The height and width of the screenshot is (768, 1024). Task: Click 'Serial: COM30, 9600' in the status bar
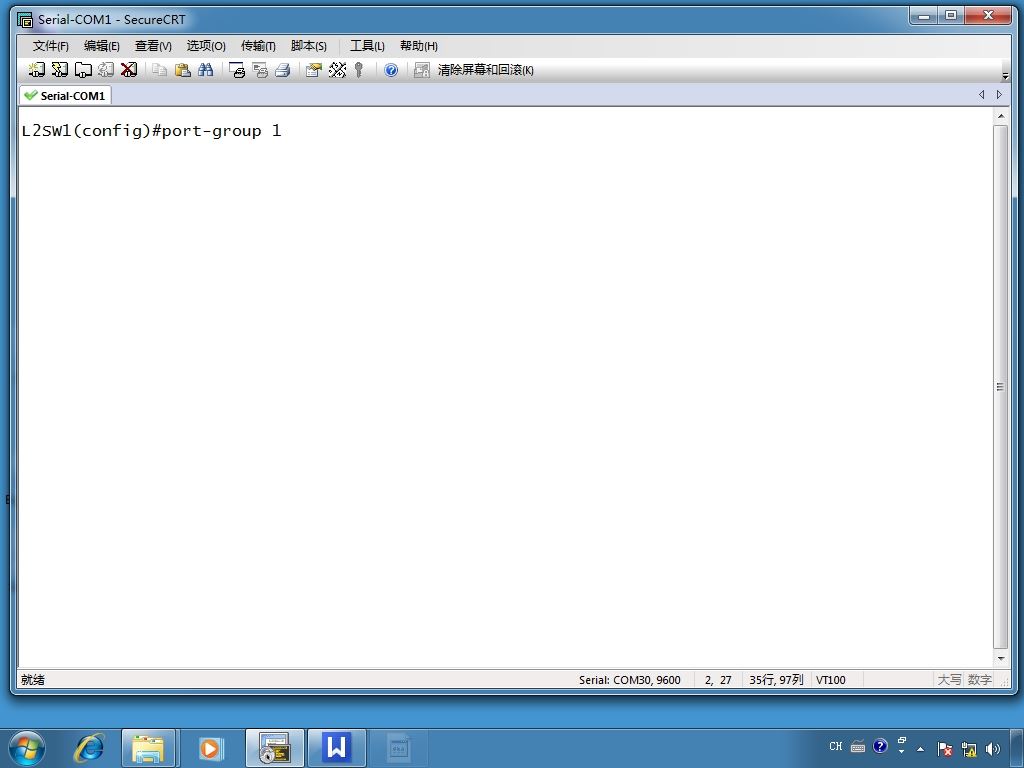(630, 680)
